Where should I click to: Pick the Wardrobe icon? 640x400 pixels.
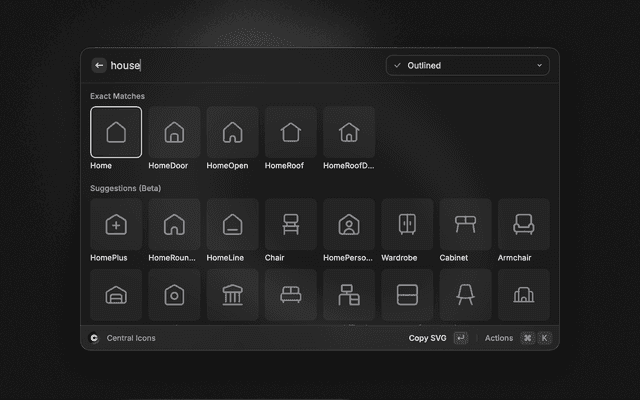pos(407,224)
